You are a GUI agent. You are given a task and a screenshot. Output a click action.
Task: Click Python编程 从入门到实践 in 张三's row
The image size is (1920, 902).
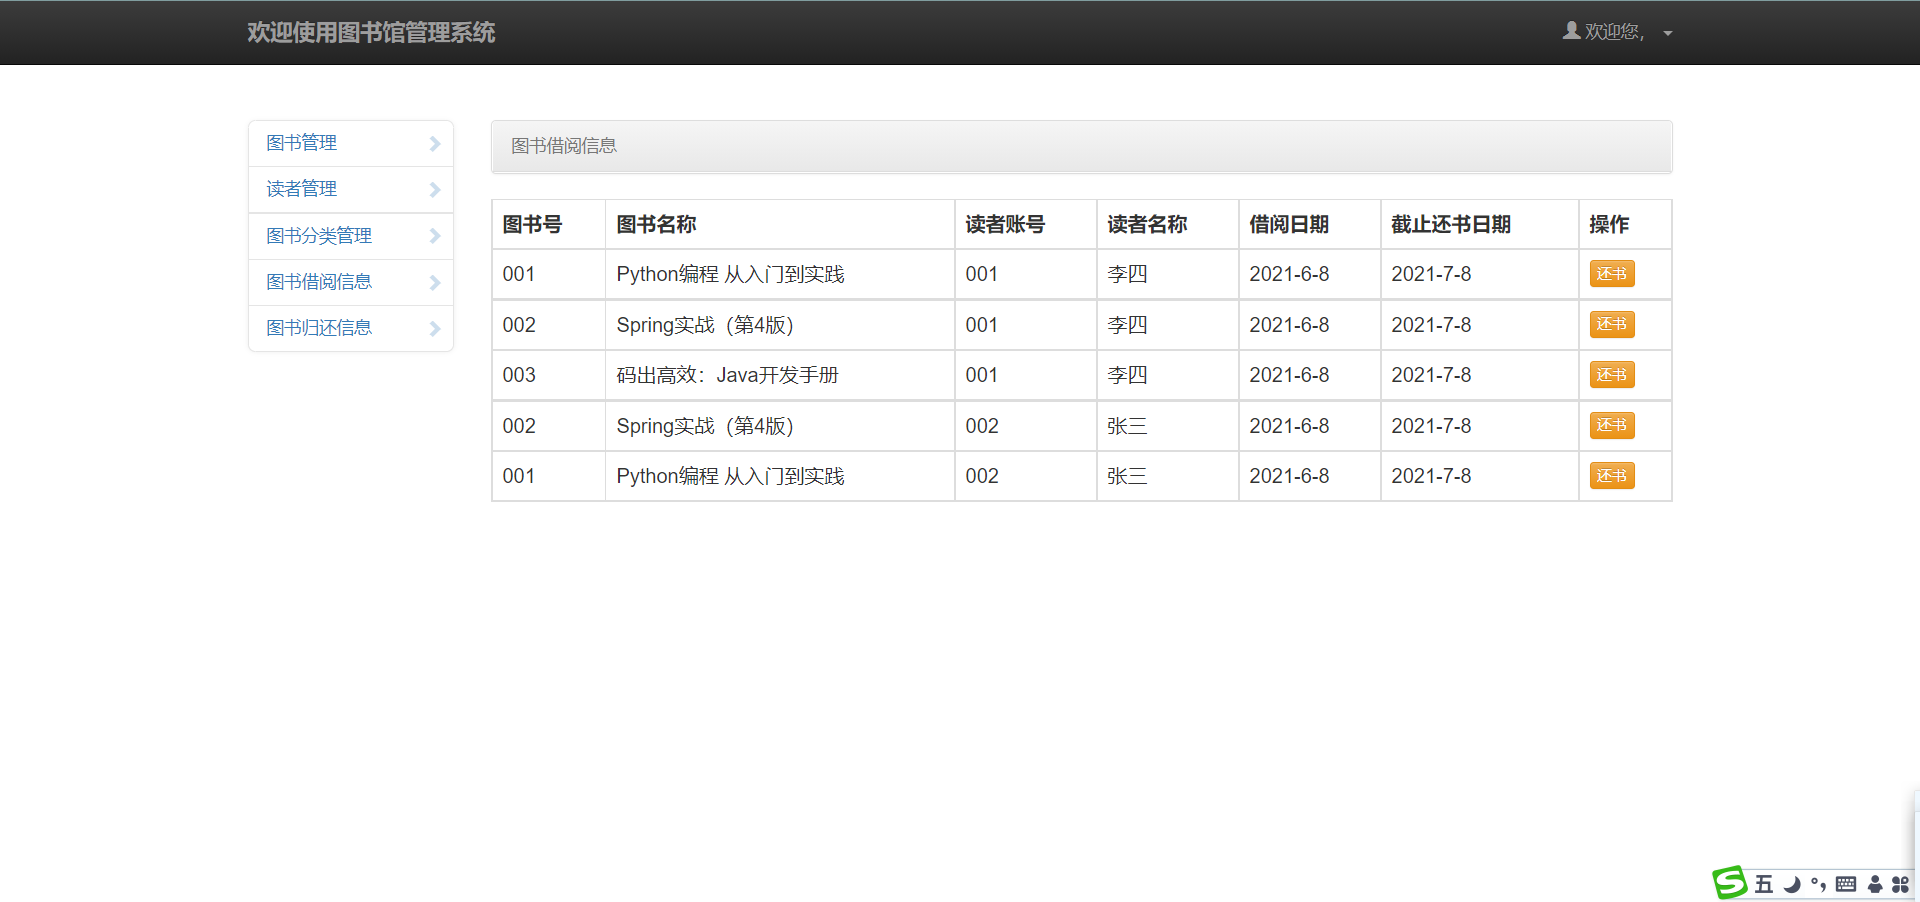730,476
